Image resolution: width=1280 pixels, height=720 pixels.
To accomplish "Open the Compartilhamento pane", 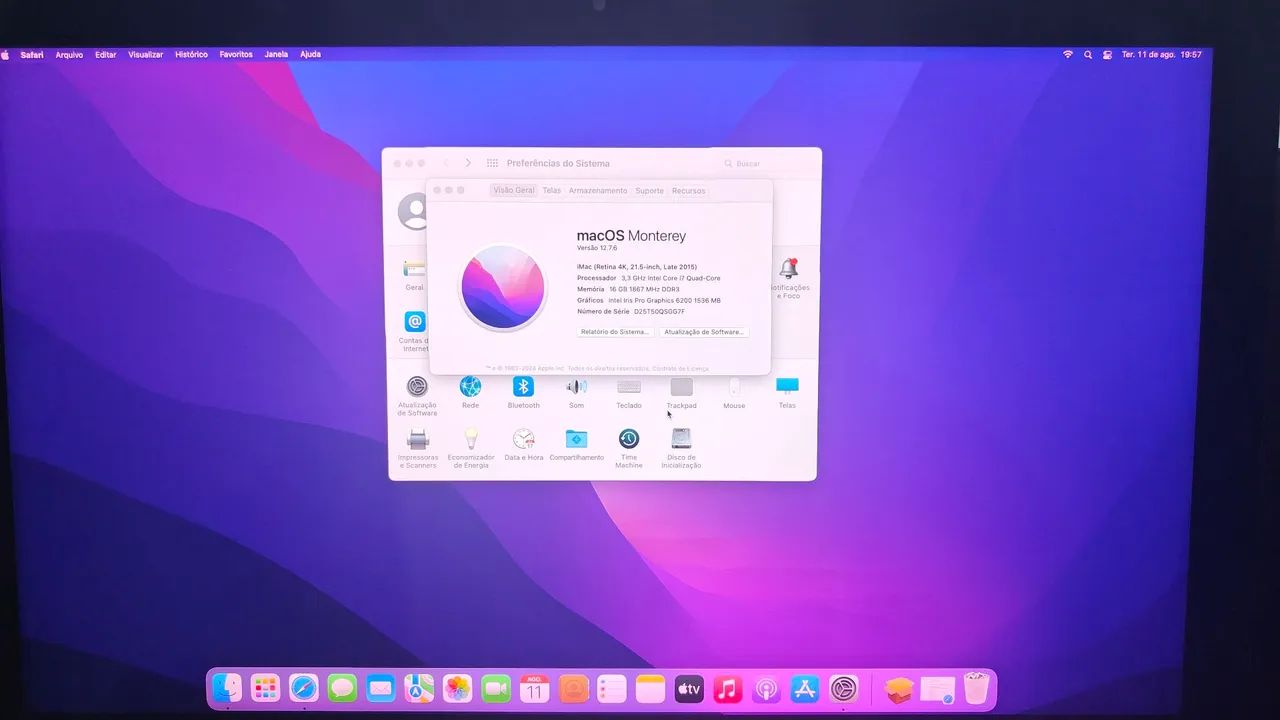I will 576,445.
